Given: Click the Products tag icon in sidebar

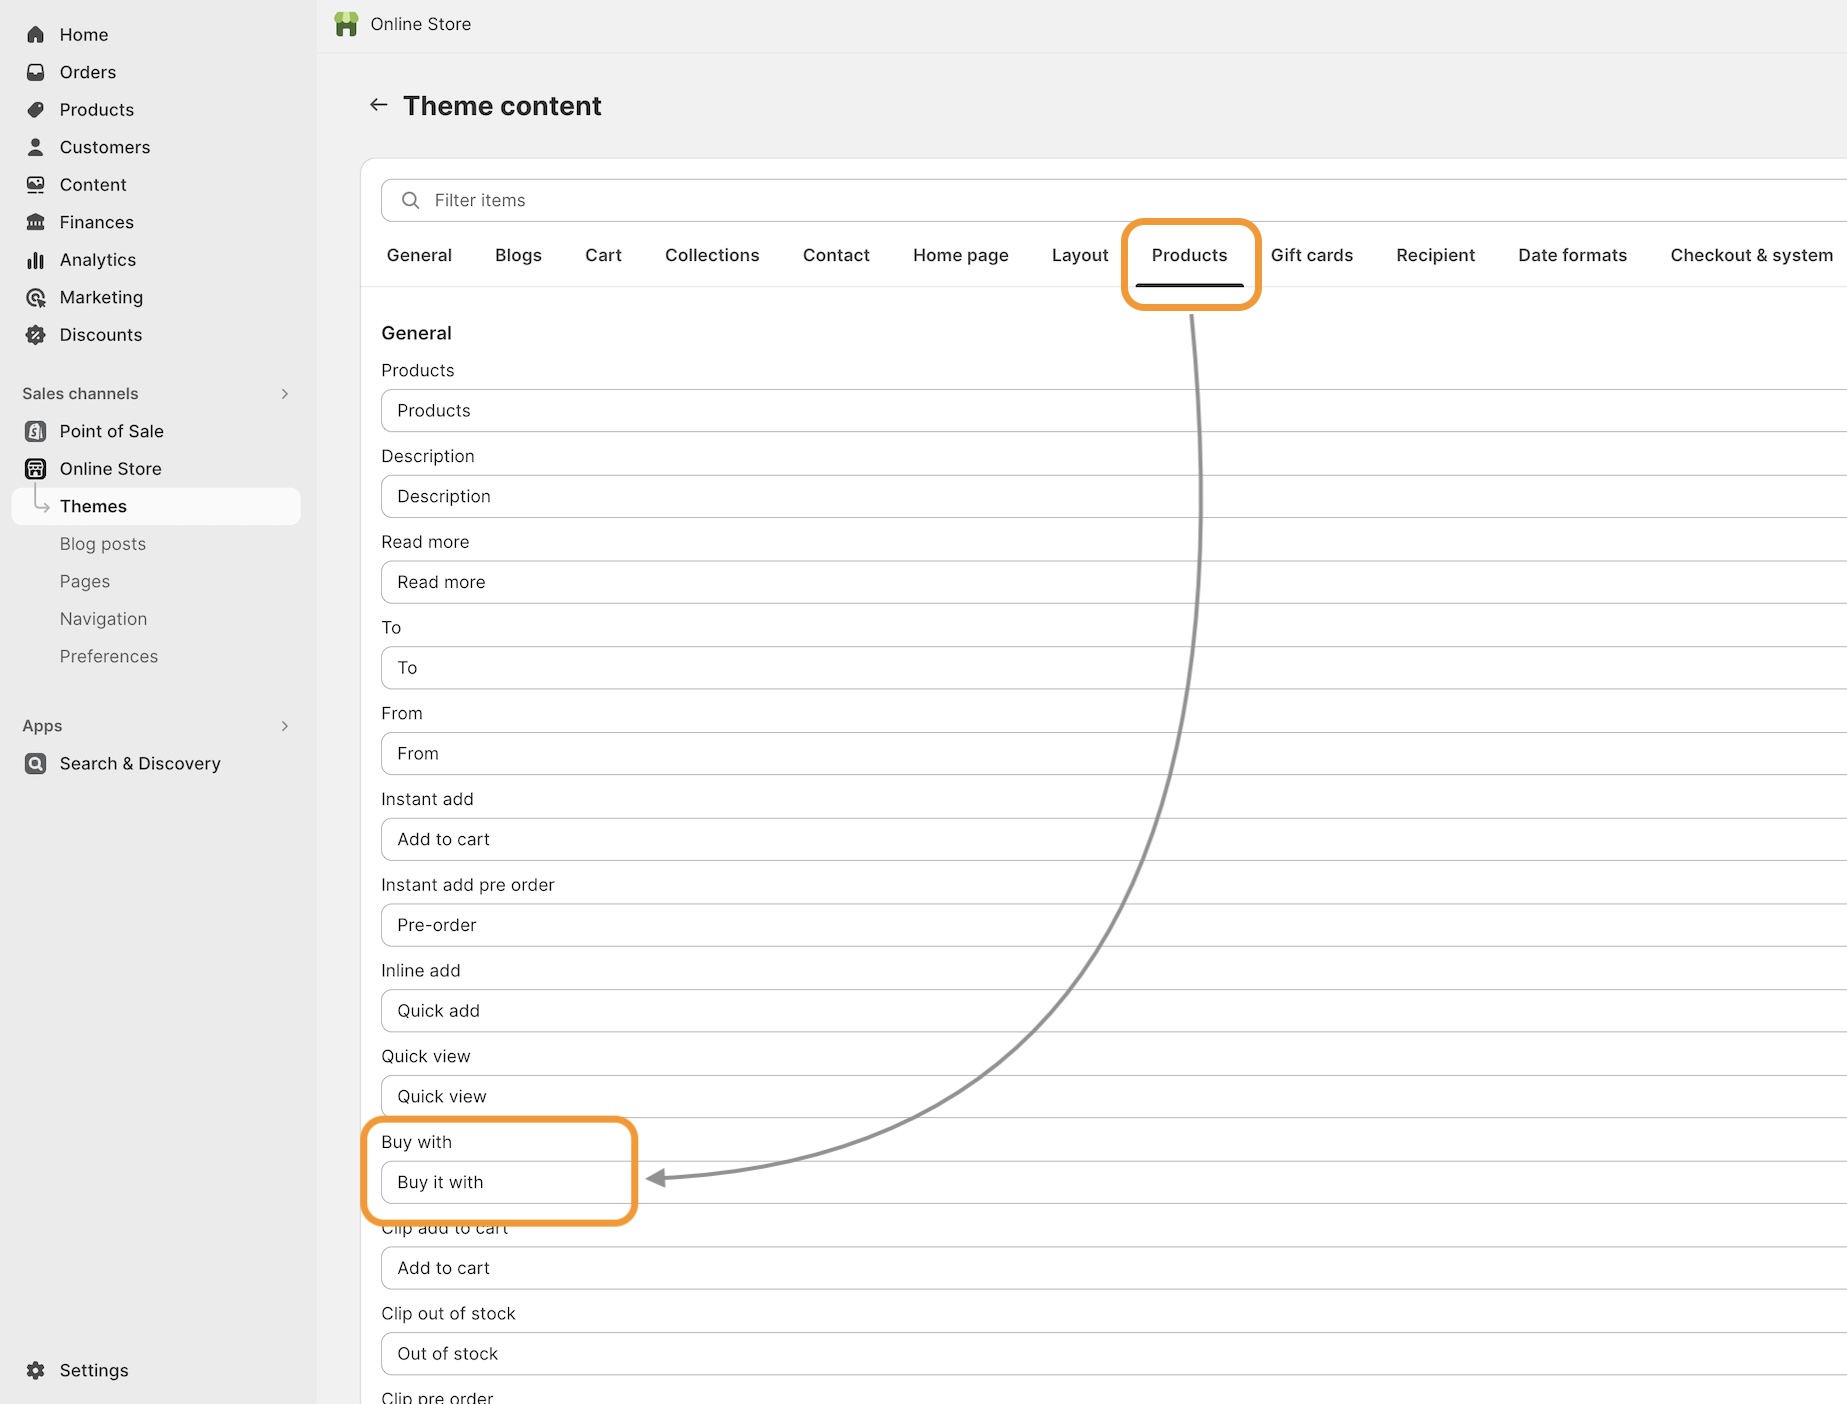Looking at the screenshot, I should click(36, 110).
